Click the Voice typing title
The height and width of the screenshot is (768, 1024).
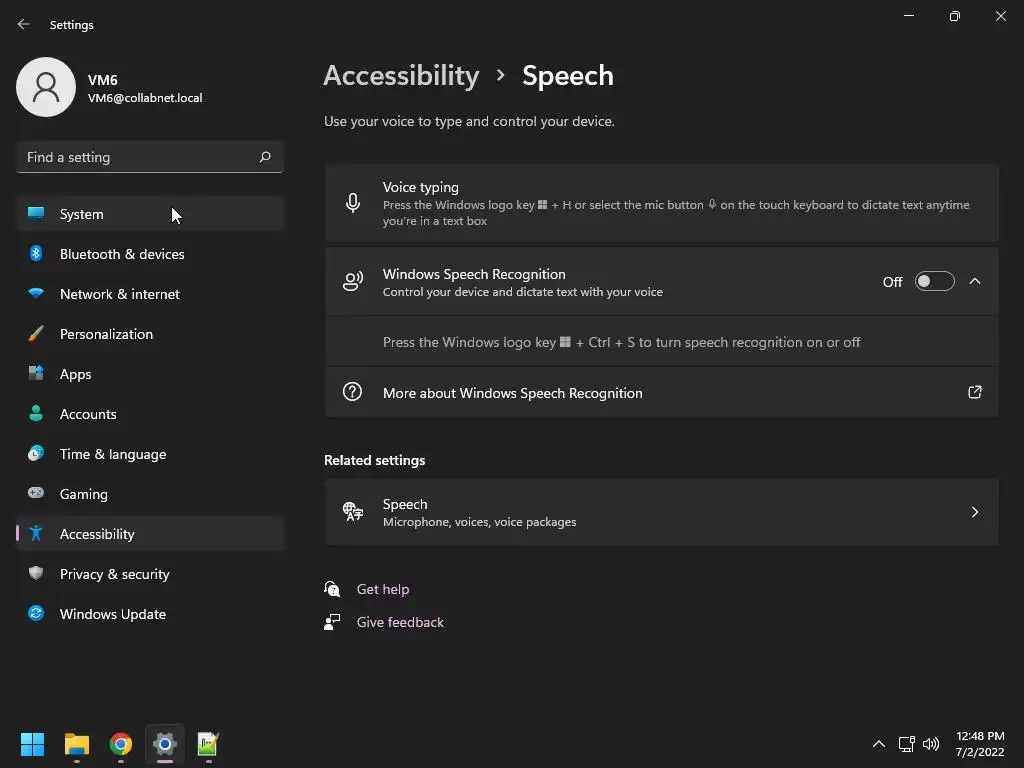pos(421,187)
